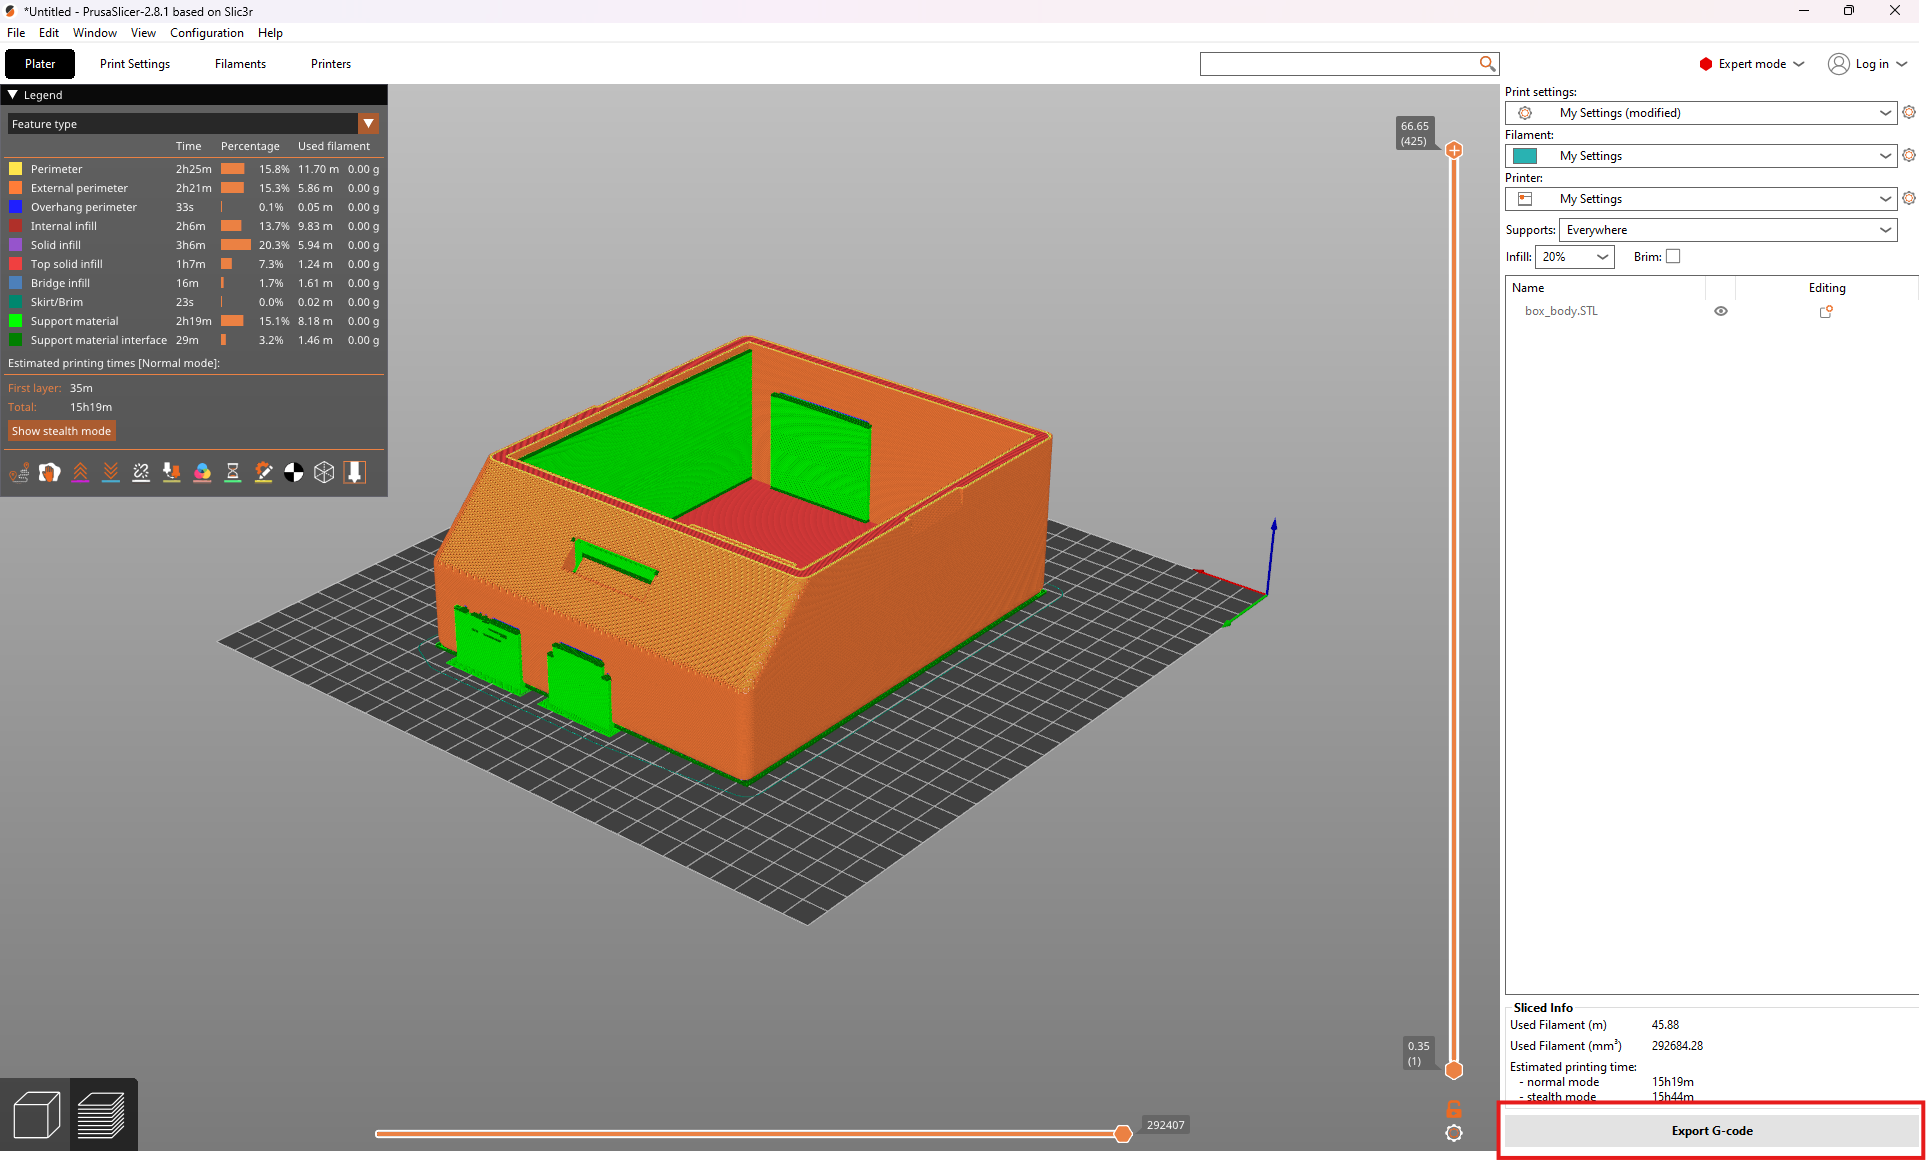Open Infill 20% dropdown
Screen dimensions: 1926x1160
point(1575,257)
